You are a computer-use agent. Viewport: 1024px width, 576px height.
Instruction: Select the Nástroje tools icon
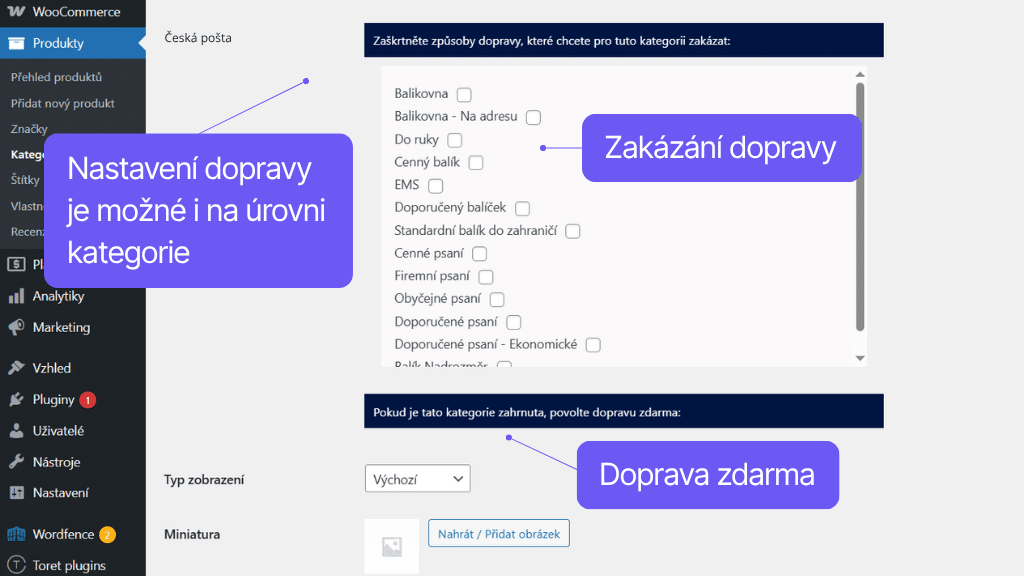tap(14, 461)
